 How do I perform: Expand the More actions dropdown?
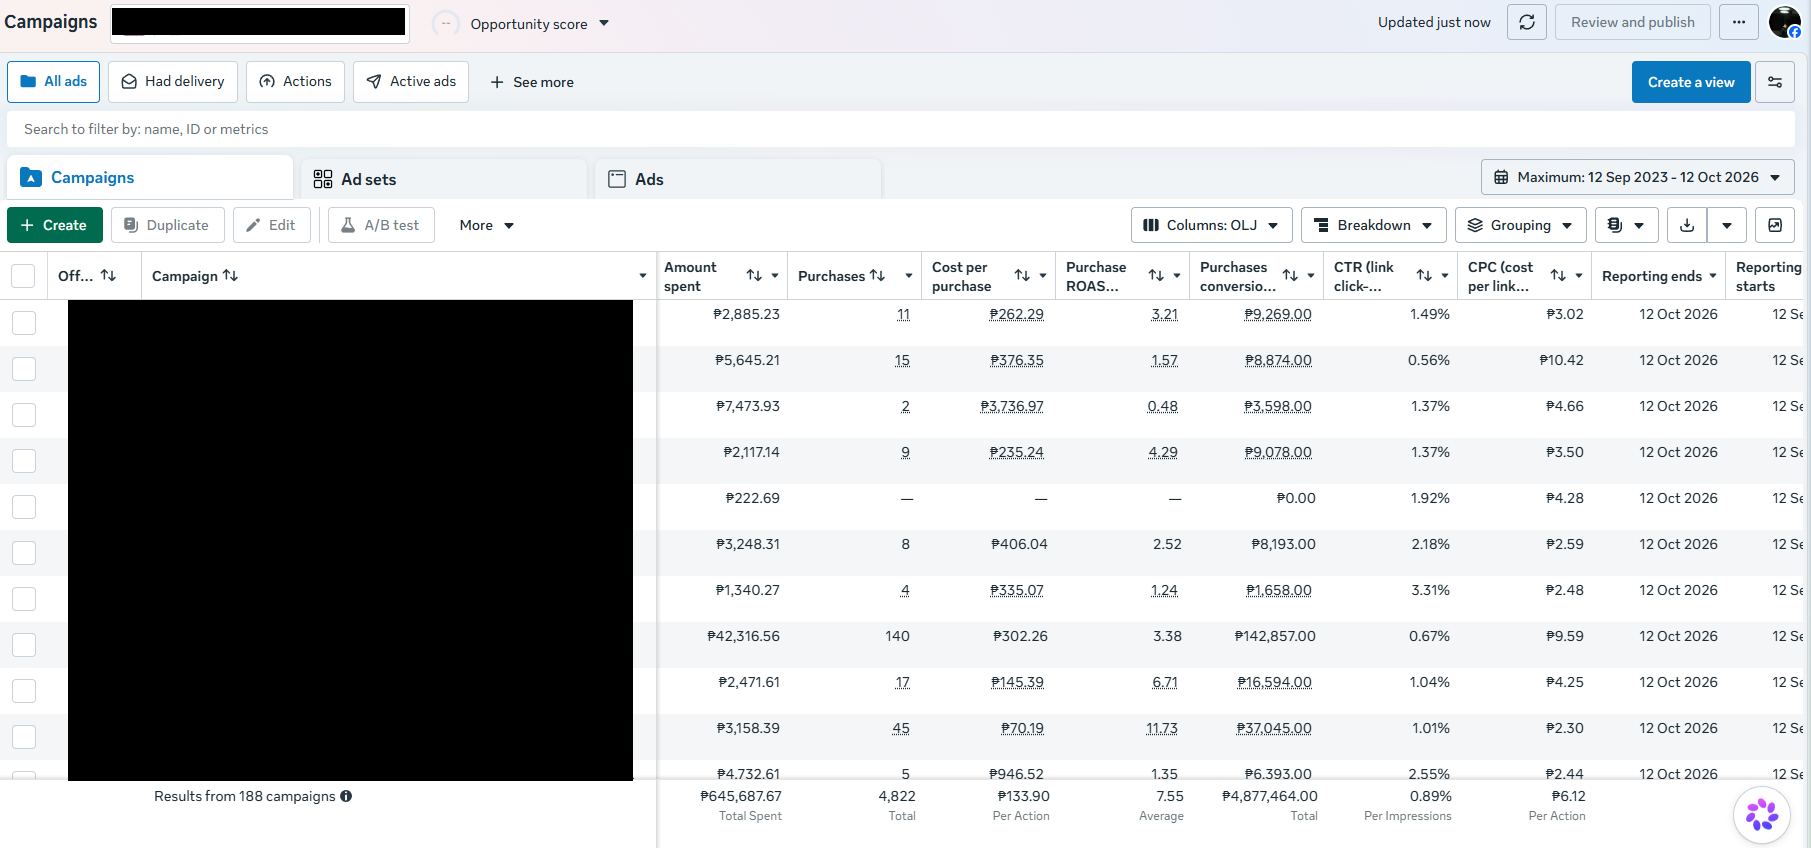pyautogui.click(x=487, y=225)
